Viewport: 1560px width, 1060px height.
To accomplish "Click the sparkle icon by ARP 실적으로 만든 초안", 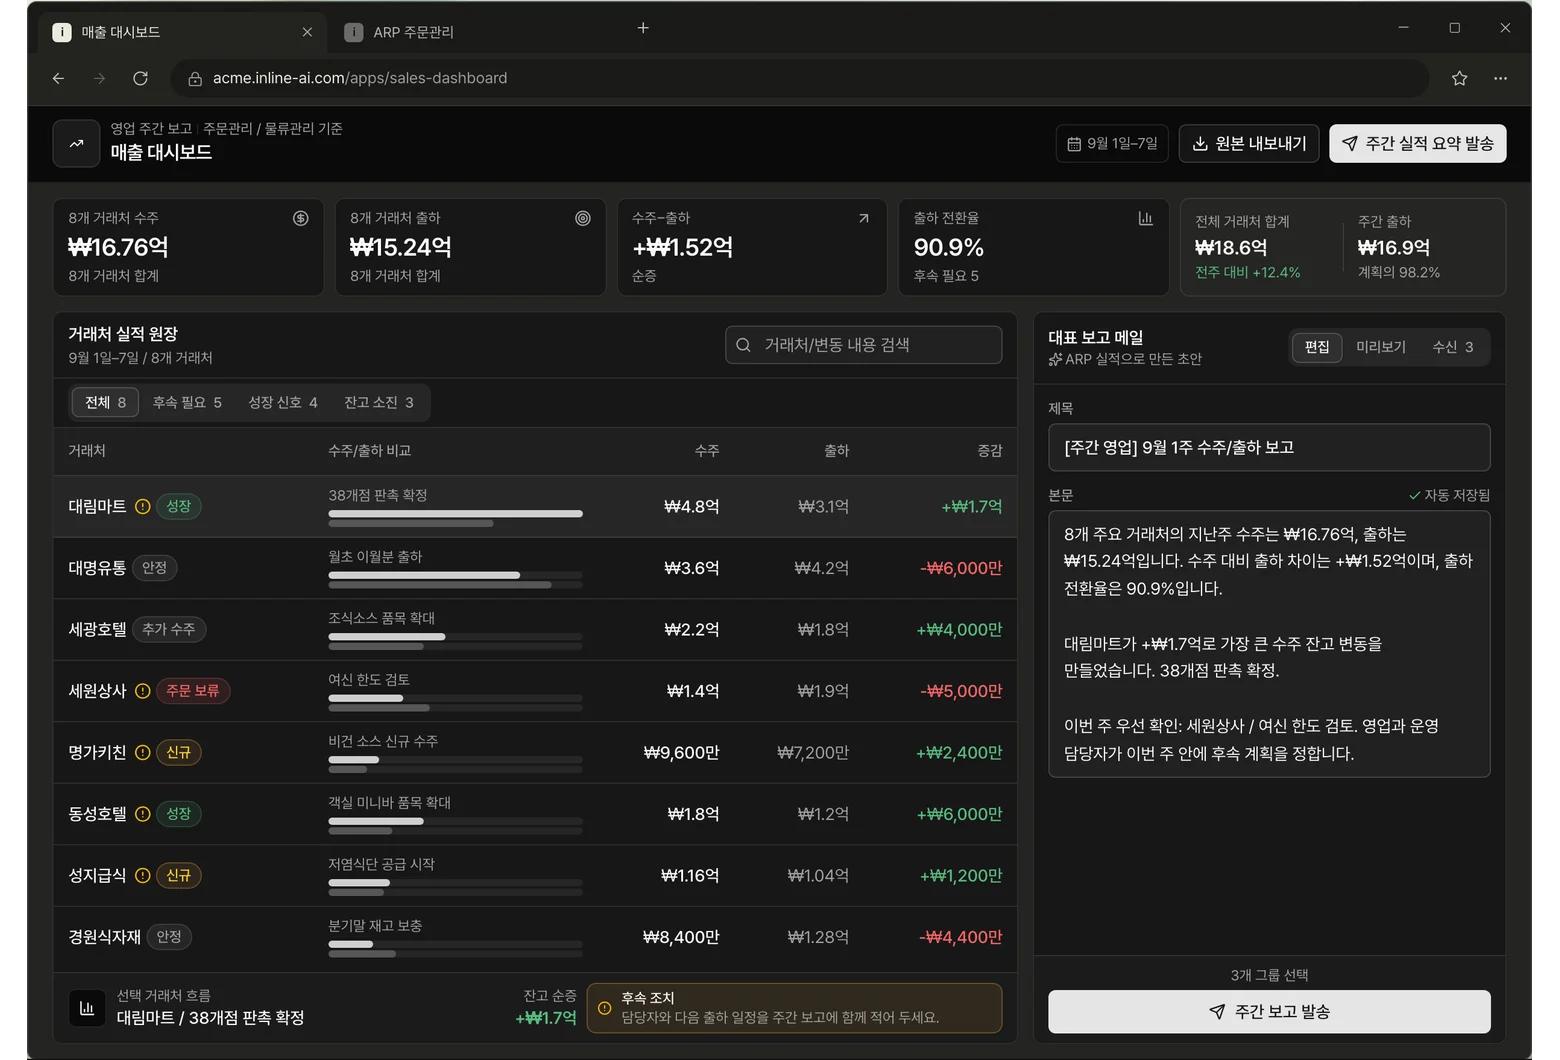I will coord(1055,359).
